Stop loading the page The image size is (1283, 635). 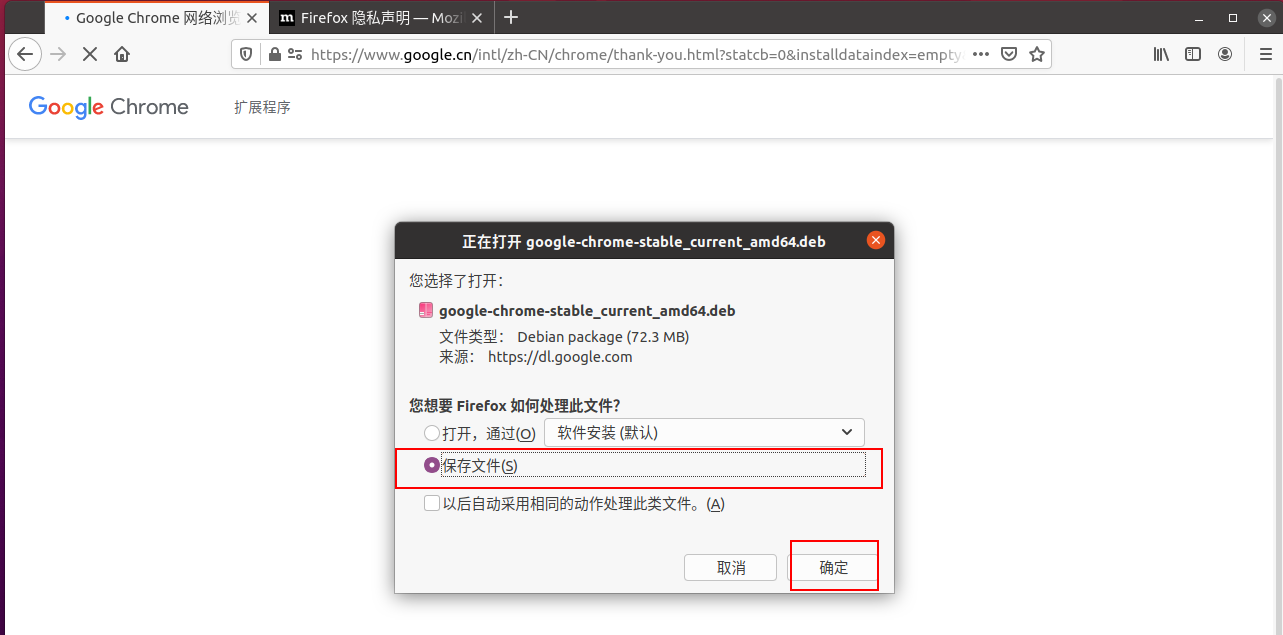click(x=90, y=54)
